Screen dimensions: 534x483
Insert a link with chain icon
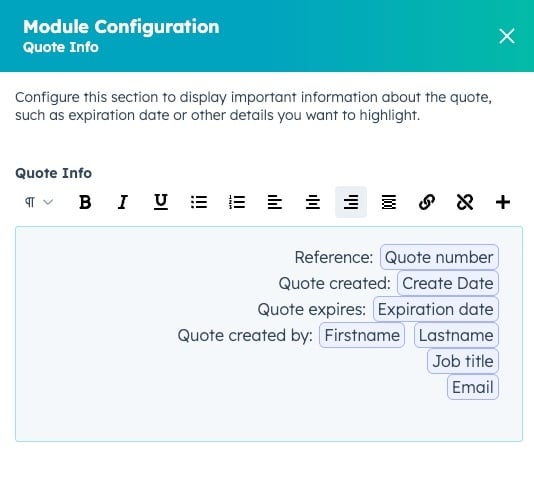[x=427, y=202]
